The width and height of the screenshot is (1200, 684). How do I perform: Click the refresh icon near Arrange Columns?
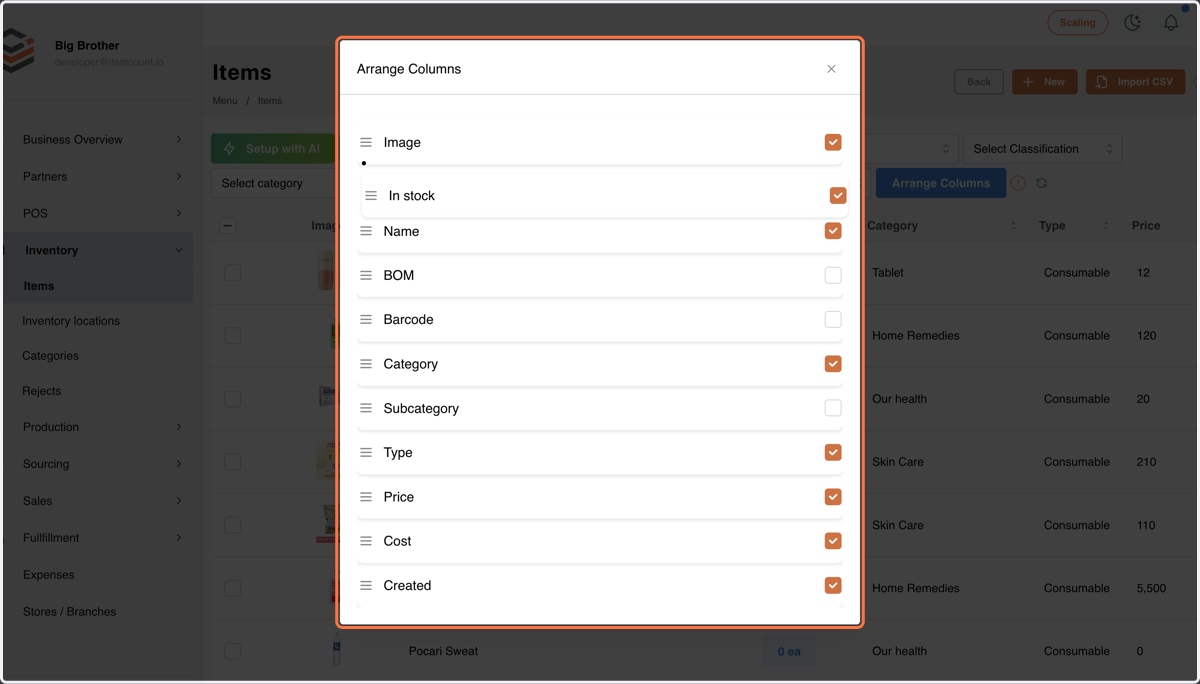tap(1042, 183)
